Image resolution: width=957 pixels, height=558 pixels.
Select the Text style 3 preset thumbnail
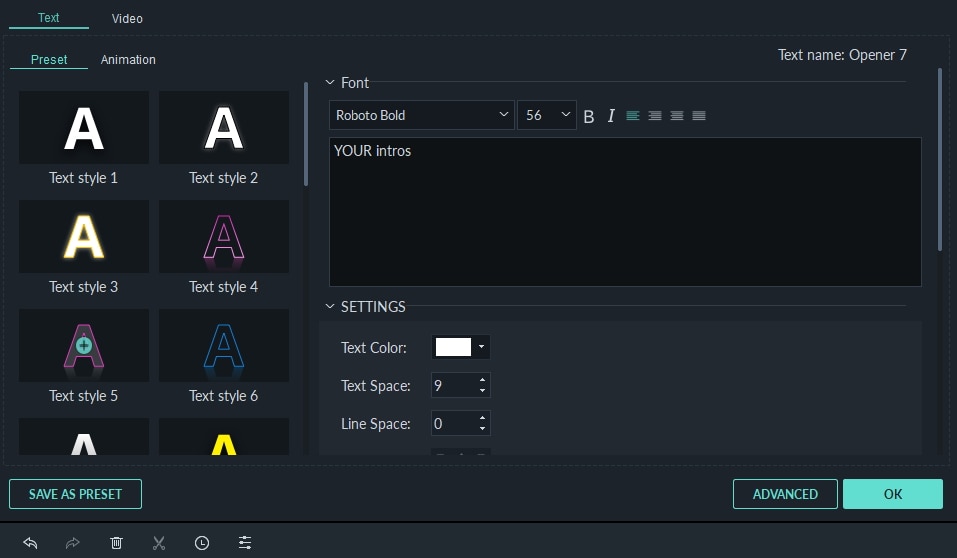pos(84,237)
